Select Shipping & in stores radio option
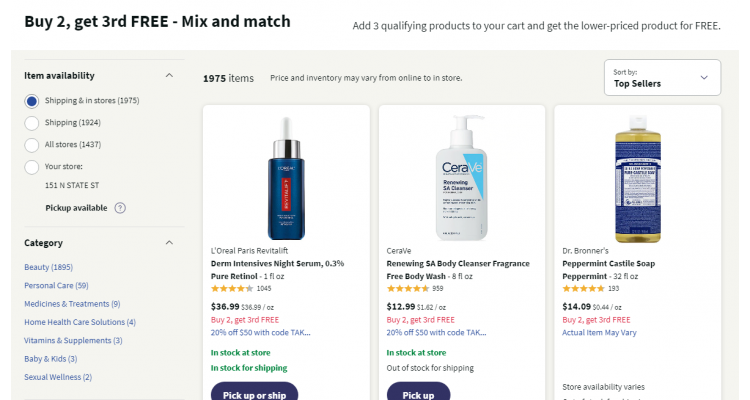 click(32, 101)
